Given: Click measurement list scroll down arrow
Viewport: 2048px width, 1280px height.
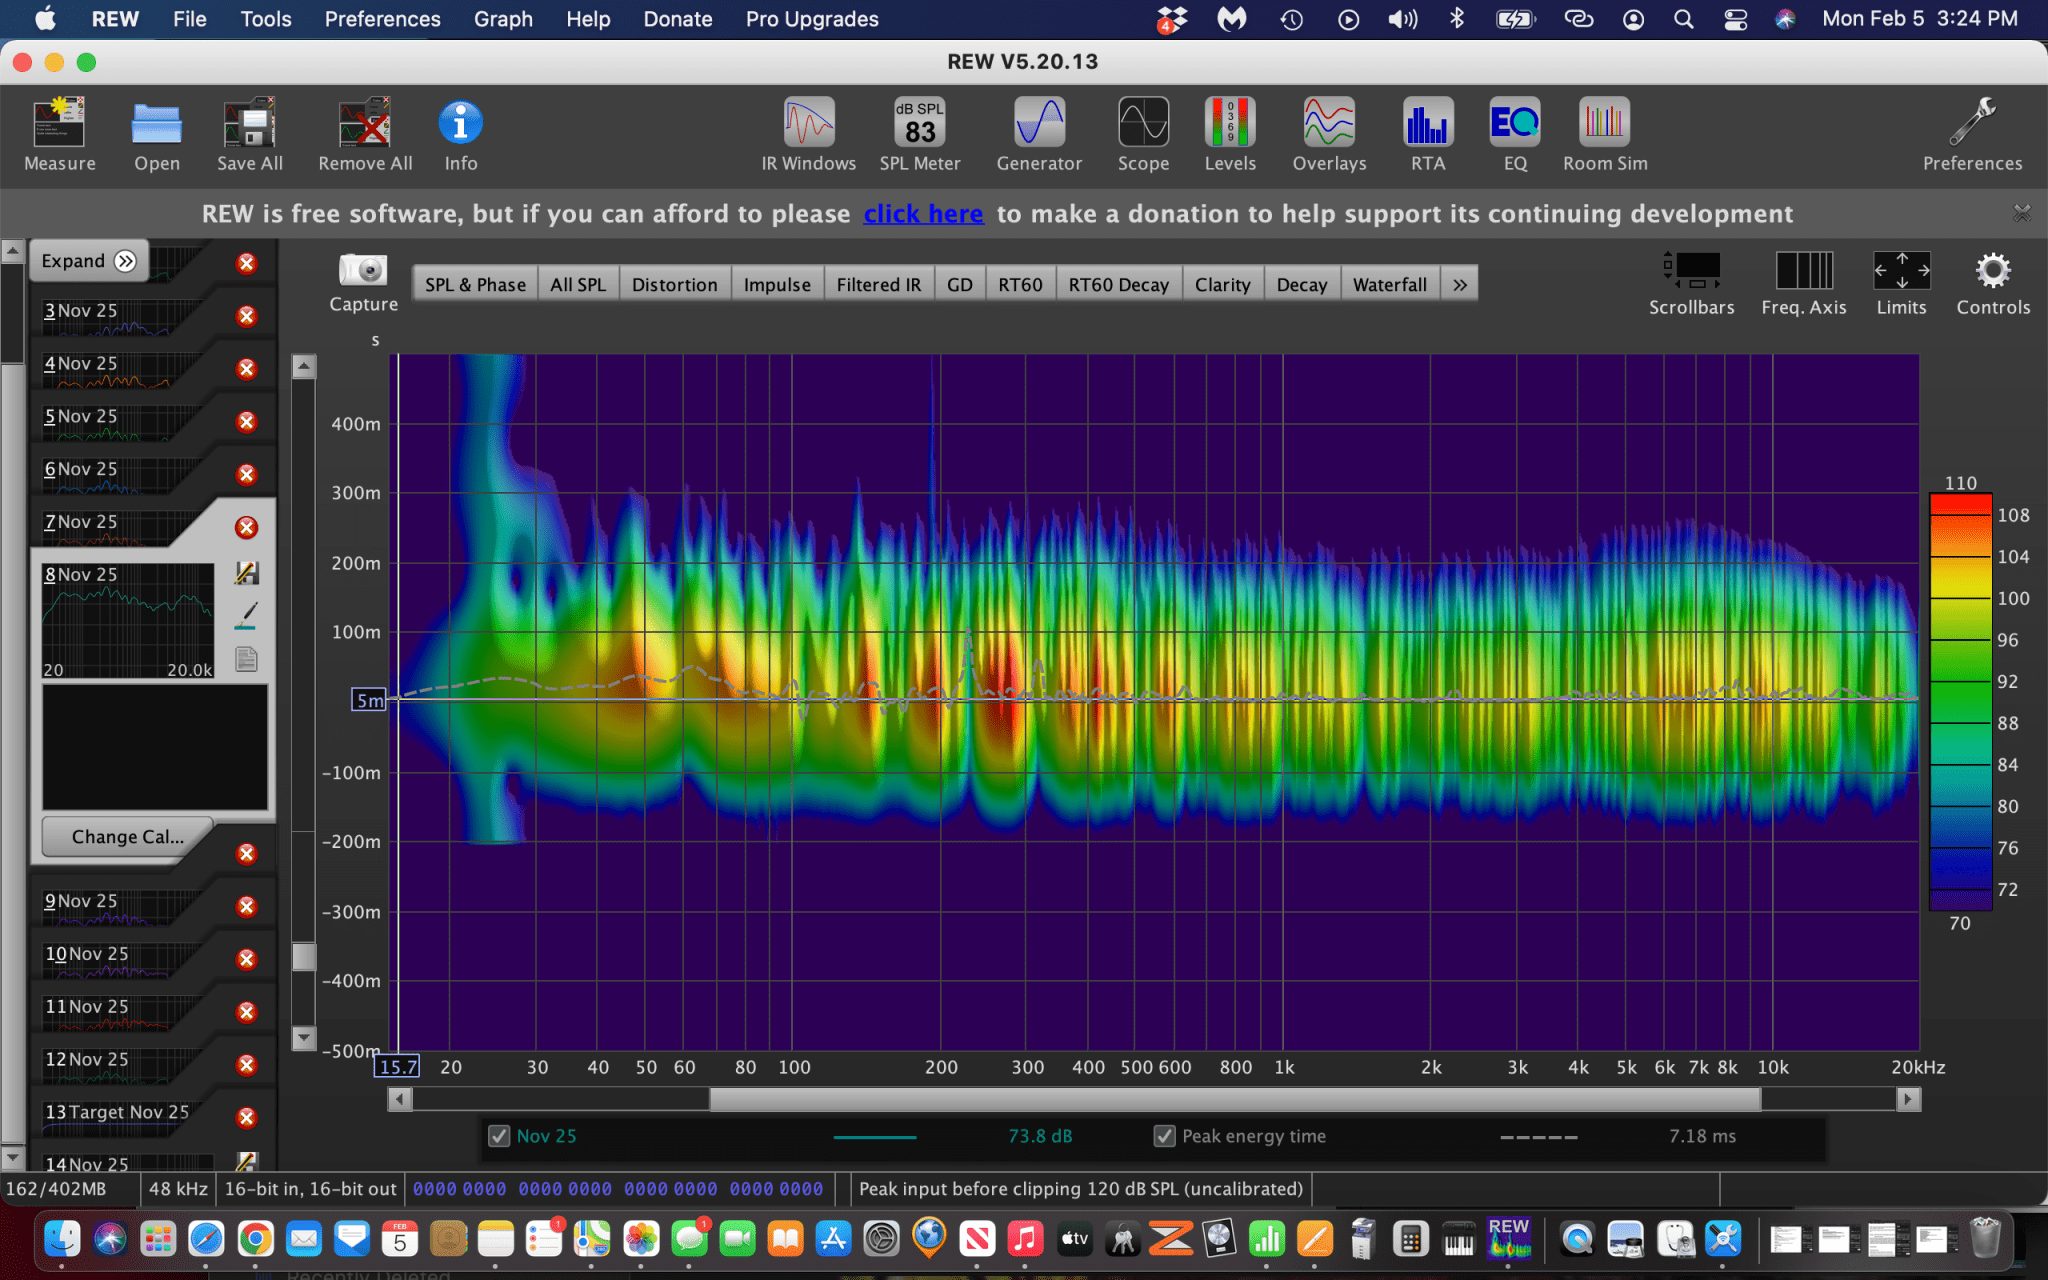Looking at the screenshot, I should point(12,1158).
